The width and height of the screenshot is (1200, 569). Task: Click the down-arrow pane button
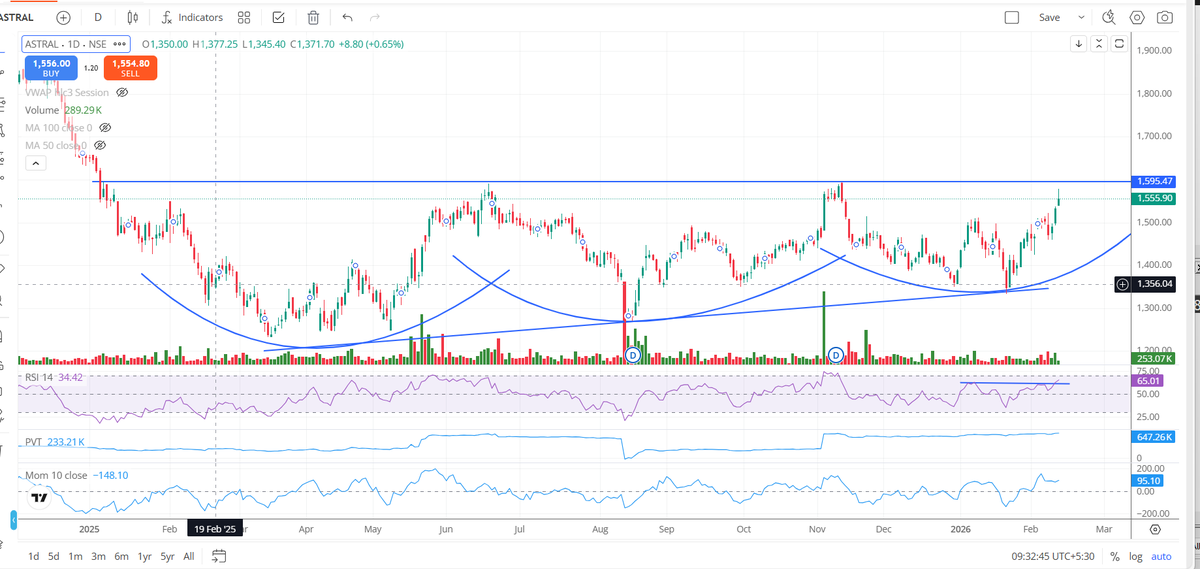point(1079,44)
